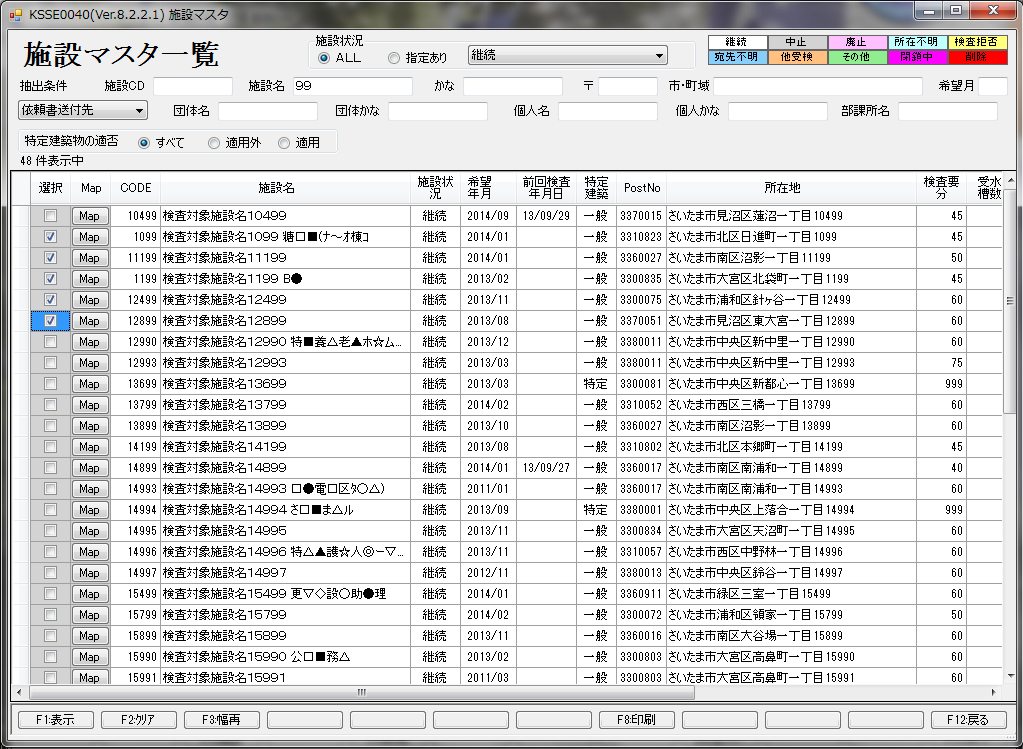The image size is (1023, 749).
Task: Click the F8:印刷 button
Action: 637,720
